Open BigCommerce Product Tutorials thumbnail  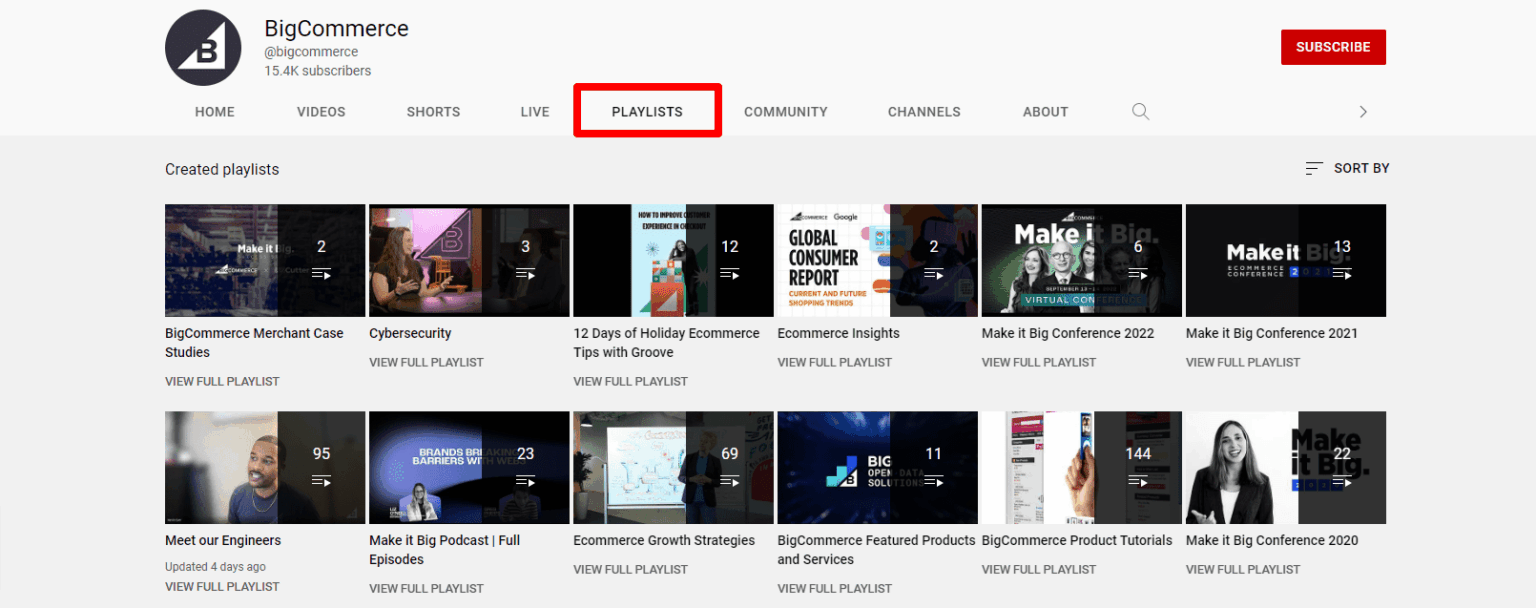(x=1081, y=467)
